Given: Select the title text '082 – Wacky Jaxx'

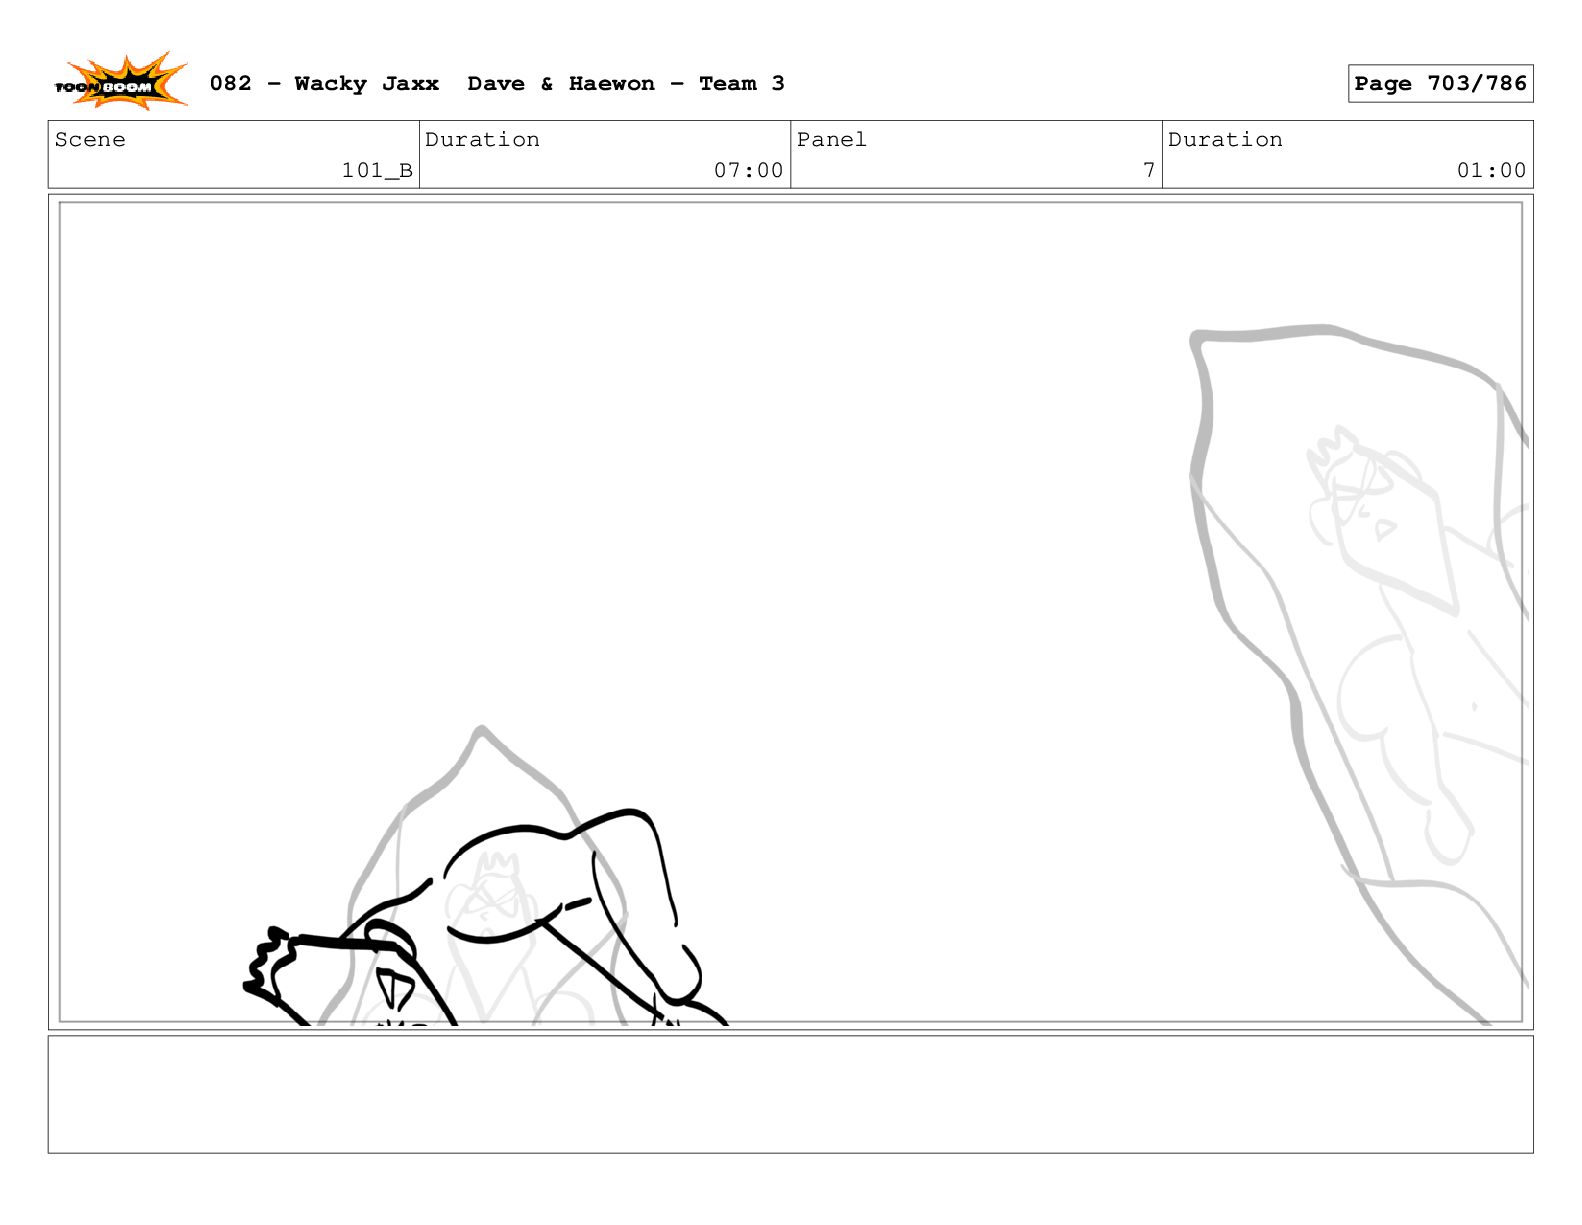Looking at the screenshot, I should pos(324,84).
